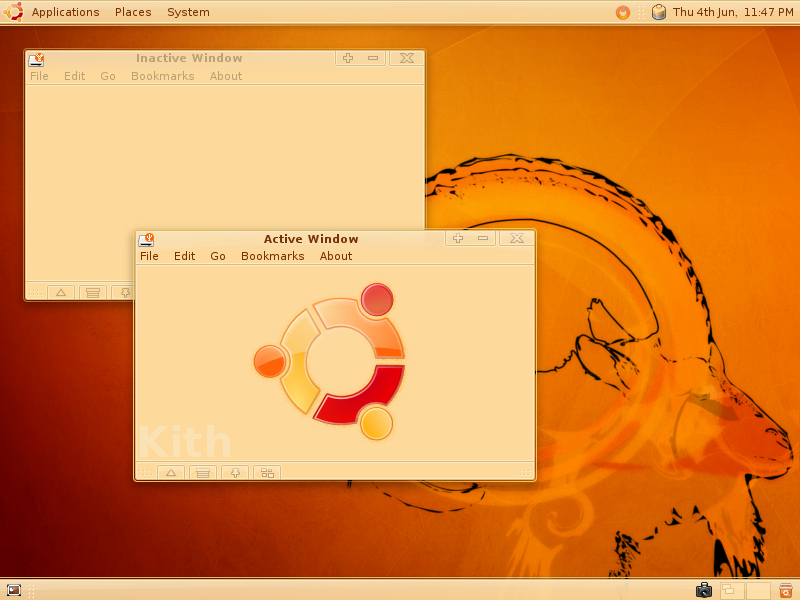Maximize the Inactive Window with plus button
This screenshot has height=600, width=800.
tap(348, 58)
